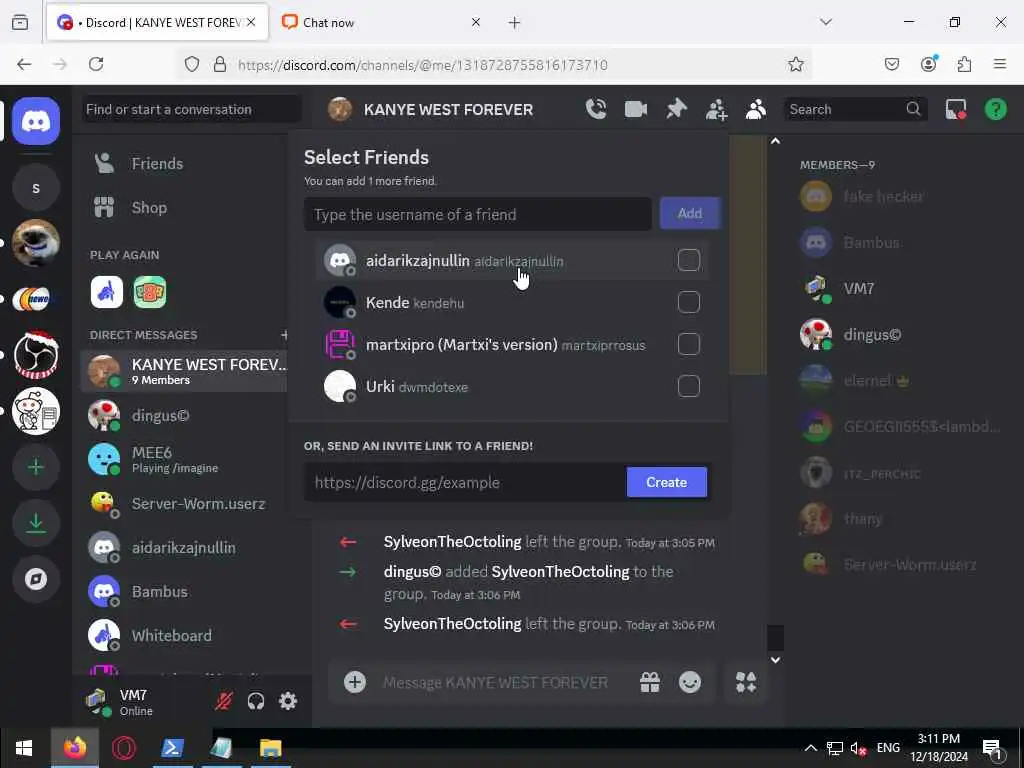Check the box for aidarikzajnullin

point(688,261)
